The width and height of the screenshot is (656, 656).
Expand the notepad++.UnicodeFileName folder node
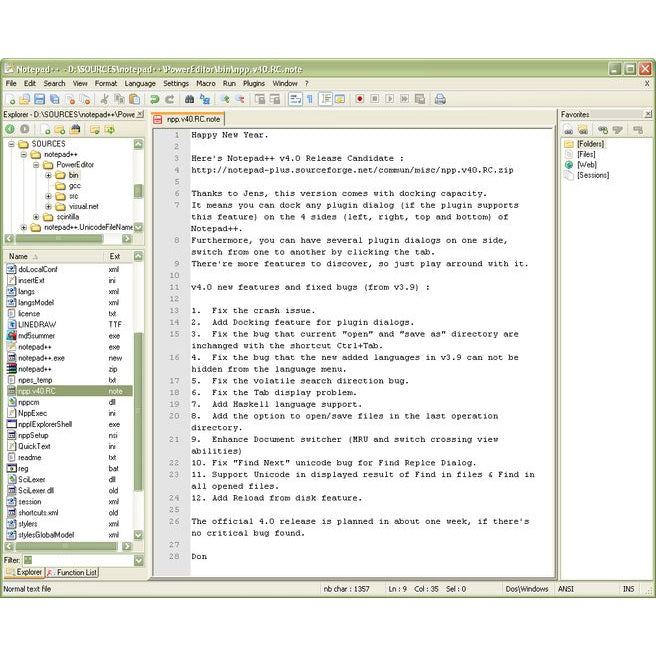pos(23,227)
